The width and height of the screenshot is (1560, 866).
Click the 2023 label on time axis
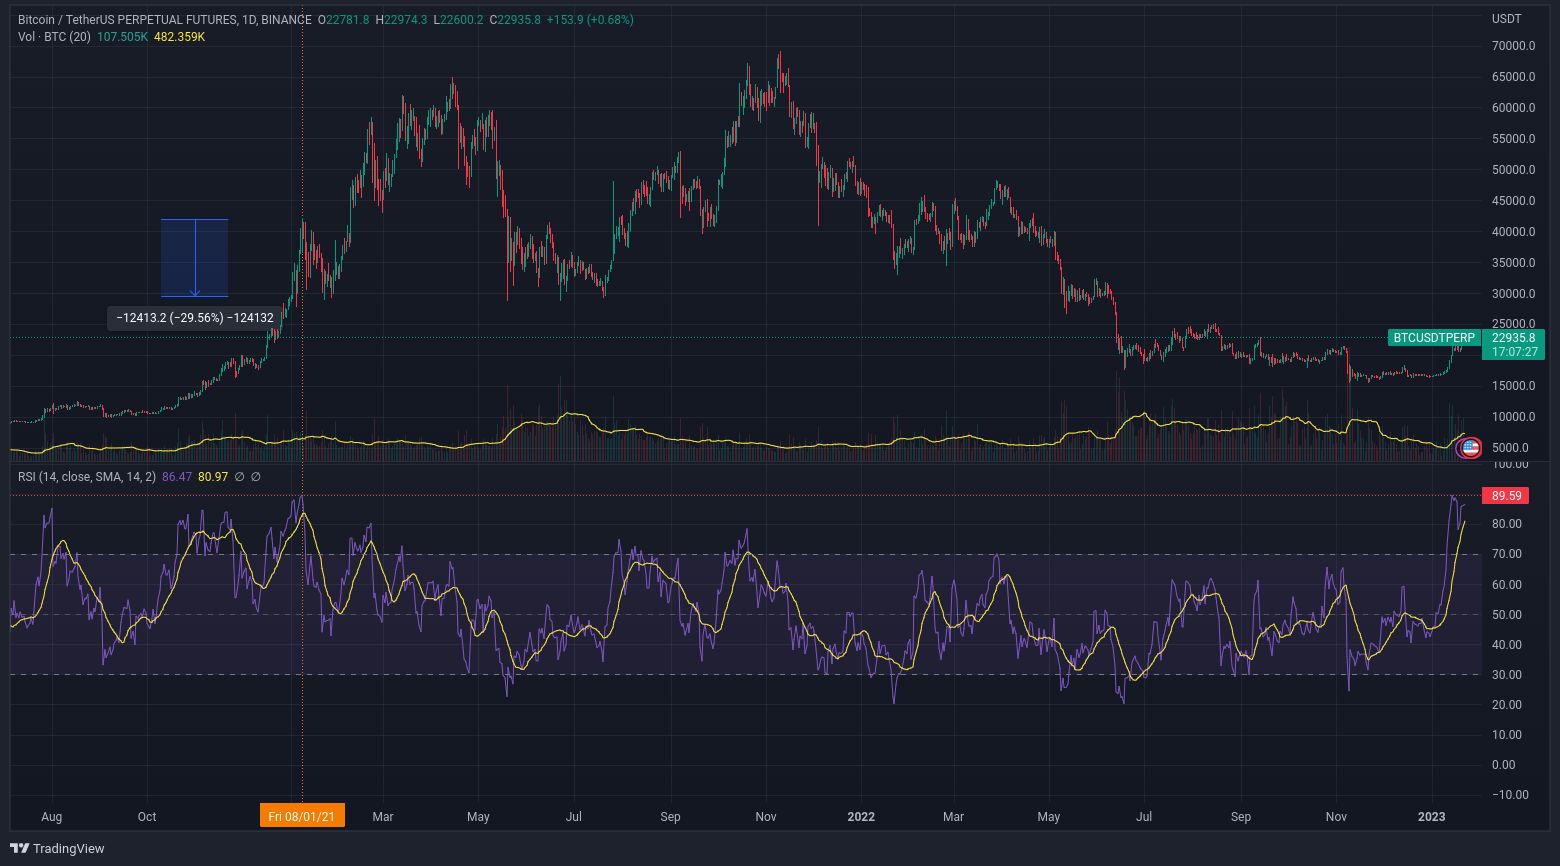click(1432, 817)
